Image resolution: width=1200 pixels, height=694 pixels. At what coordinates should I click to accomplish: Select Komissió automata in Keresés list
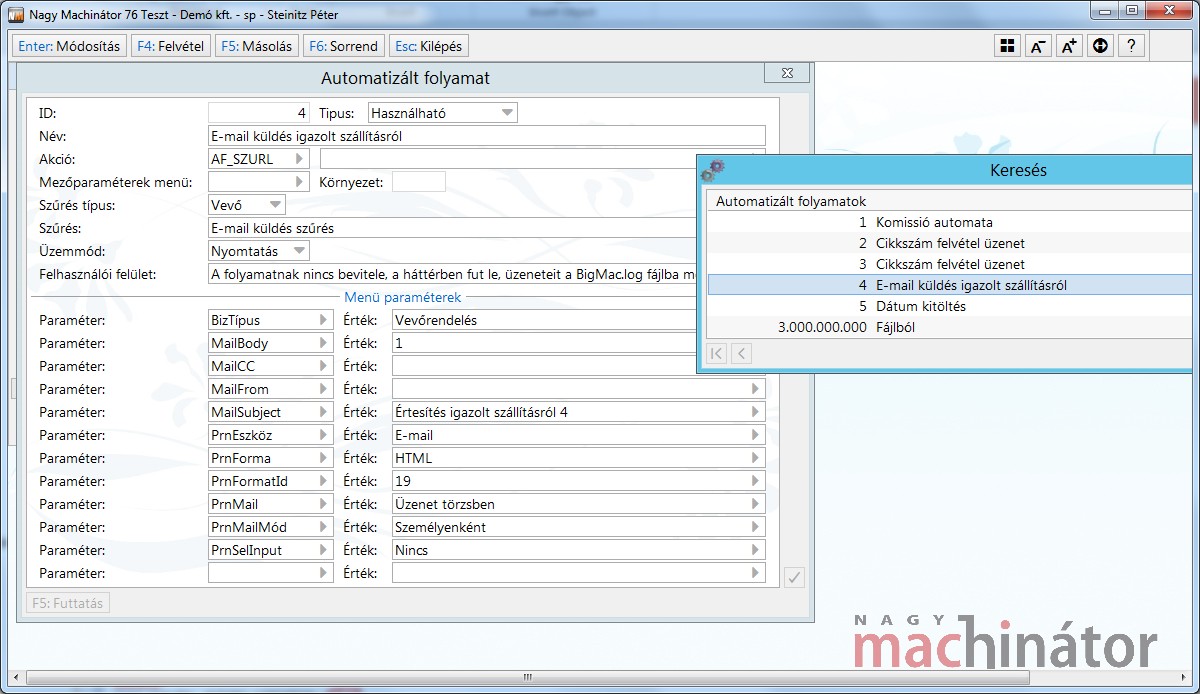[950, 222]
